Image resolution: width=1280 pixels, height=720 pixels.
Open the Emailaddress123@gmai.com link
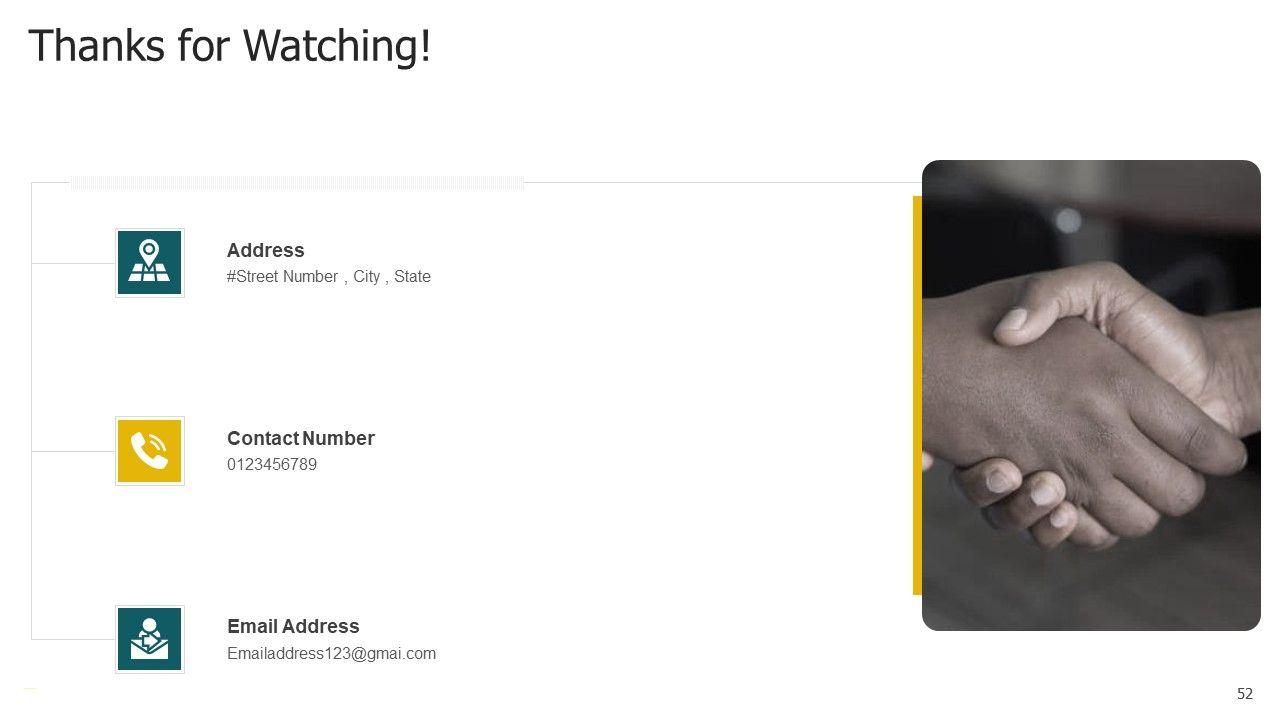pos(332,654)
